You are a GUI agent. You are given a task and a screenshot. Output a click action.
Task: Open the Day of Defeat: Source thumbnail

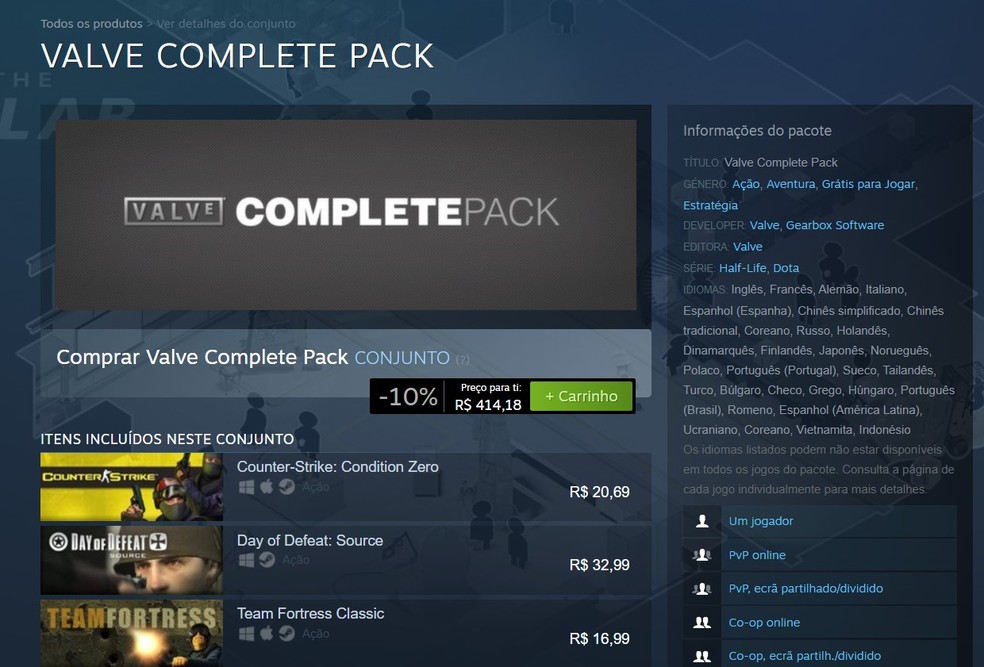click(132, 560)
